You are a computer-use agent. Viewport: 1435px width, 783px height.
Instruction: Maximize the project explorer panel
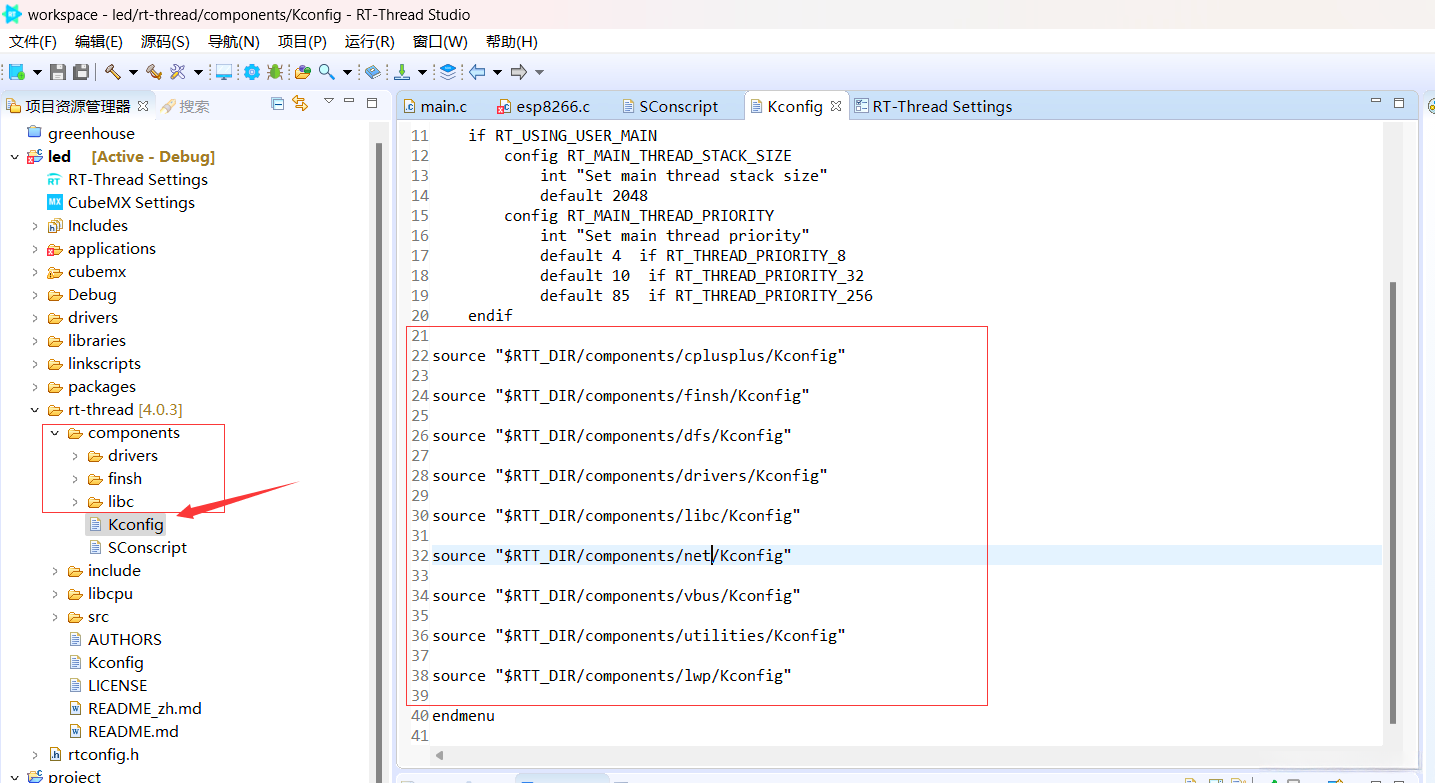pos(372,102)
